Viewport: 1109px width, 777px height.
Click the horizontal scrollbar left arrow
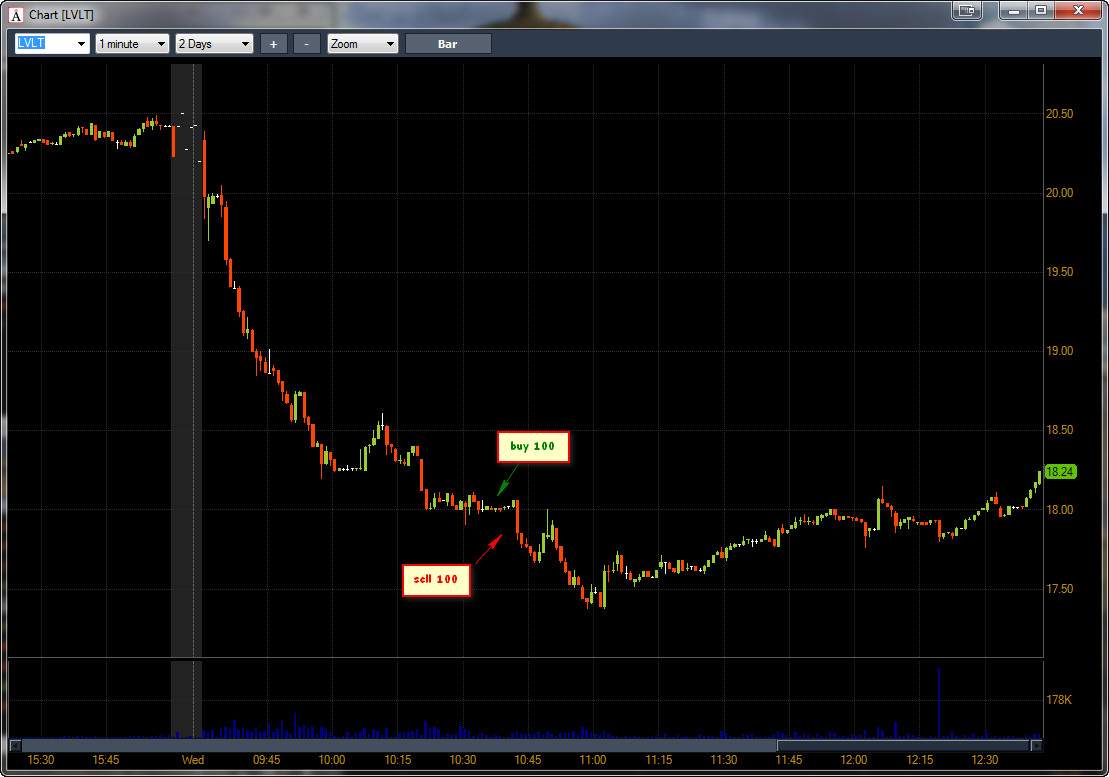(x=15, y=745)
